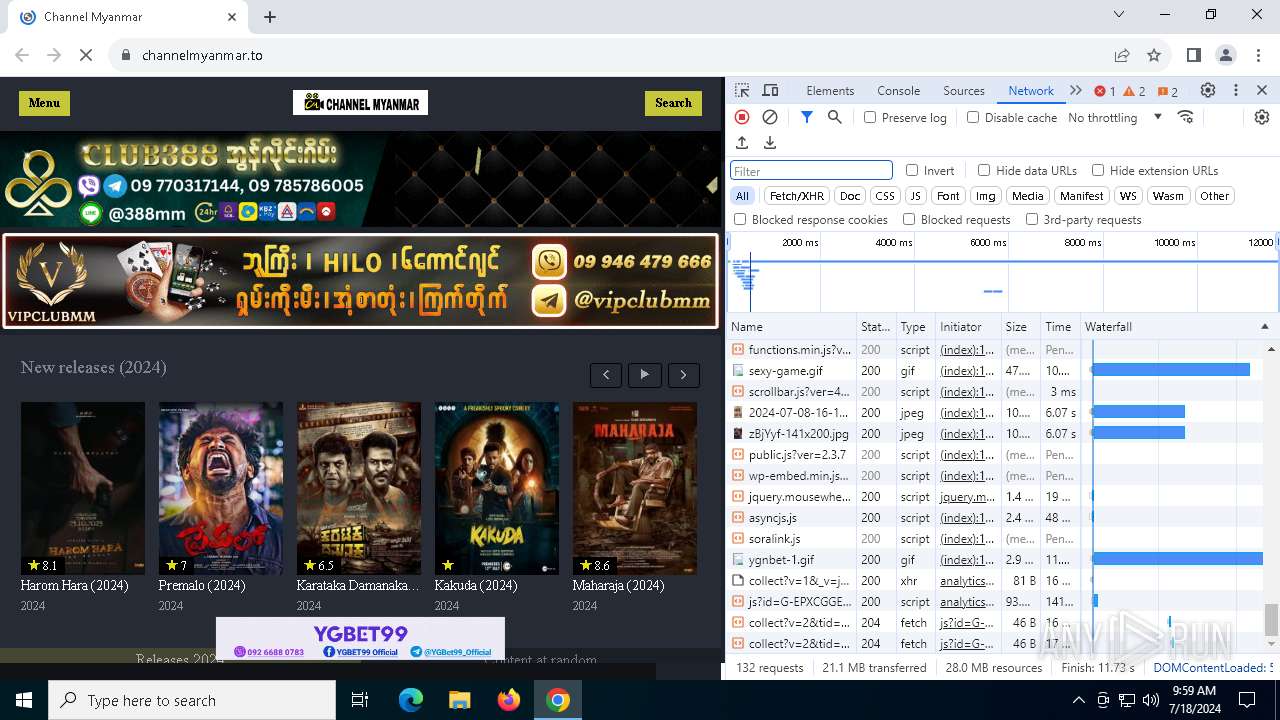This screenshot has height=720, width=1280.
Task: Go to previous new releases
Action: [606, 375]
